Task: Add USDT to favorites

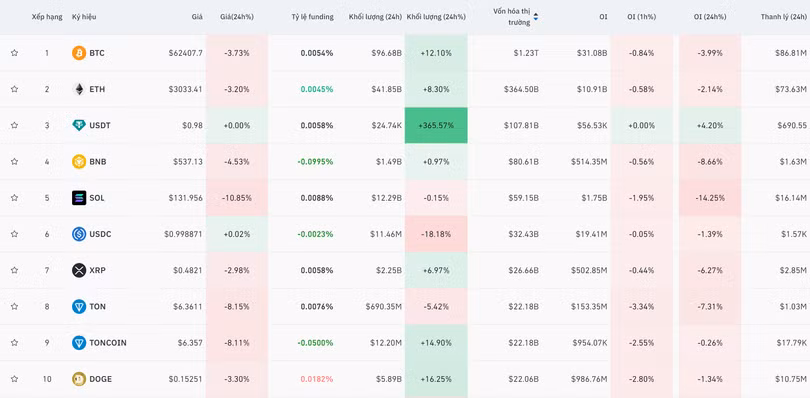Action: (14, 125)
